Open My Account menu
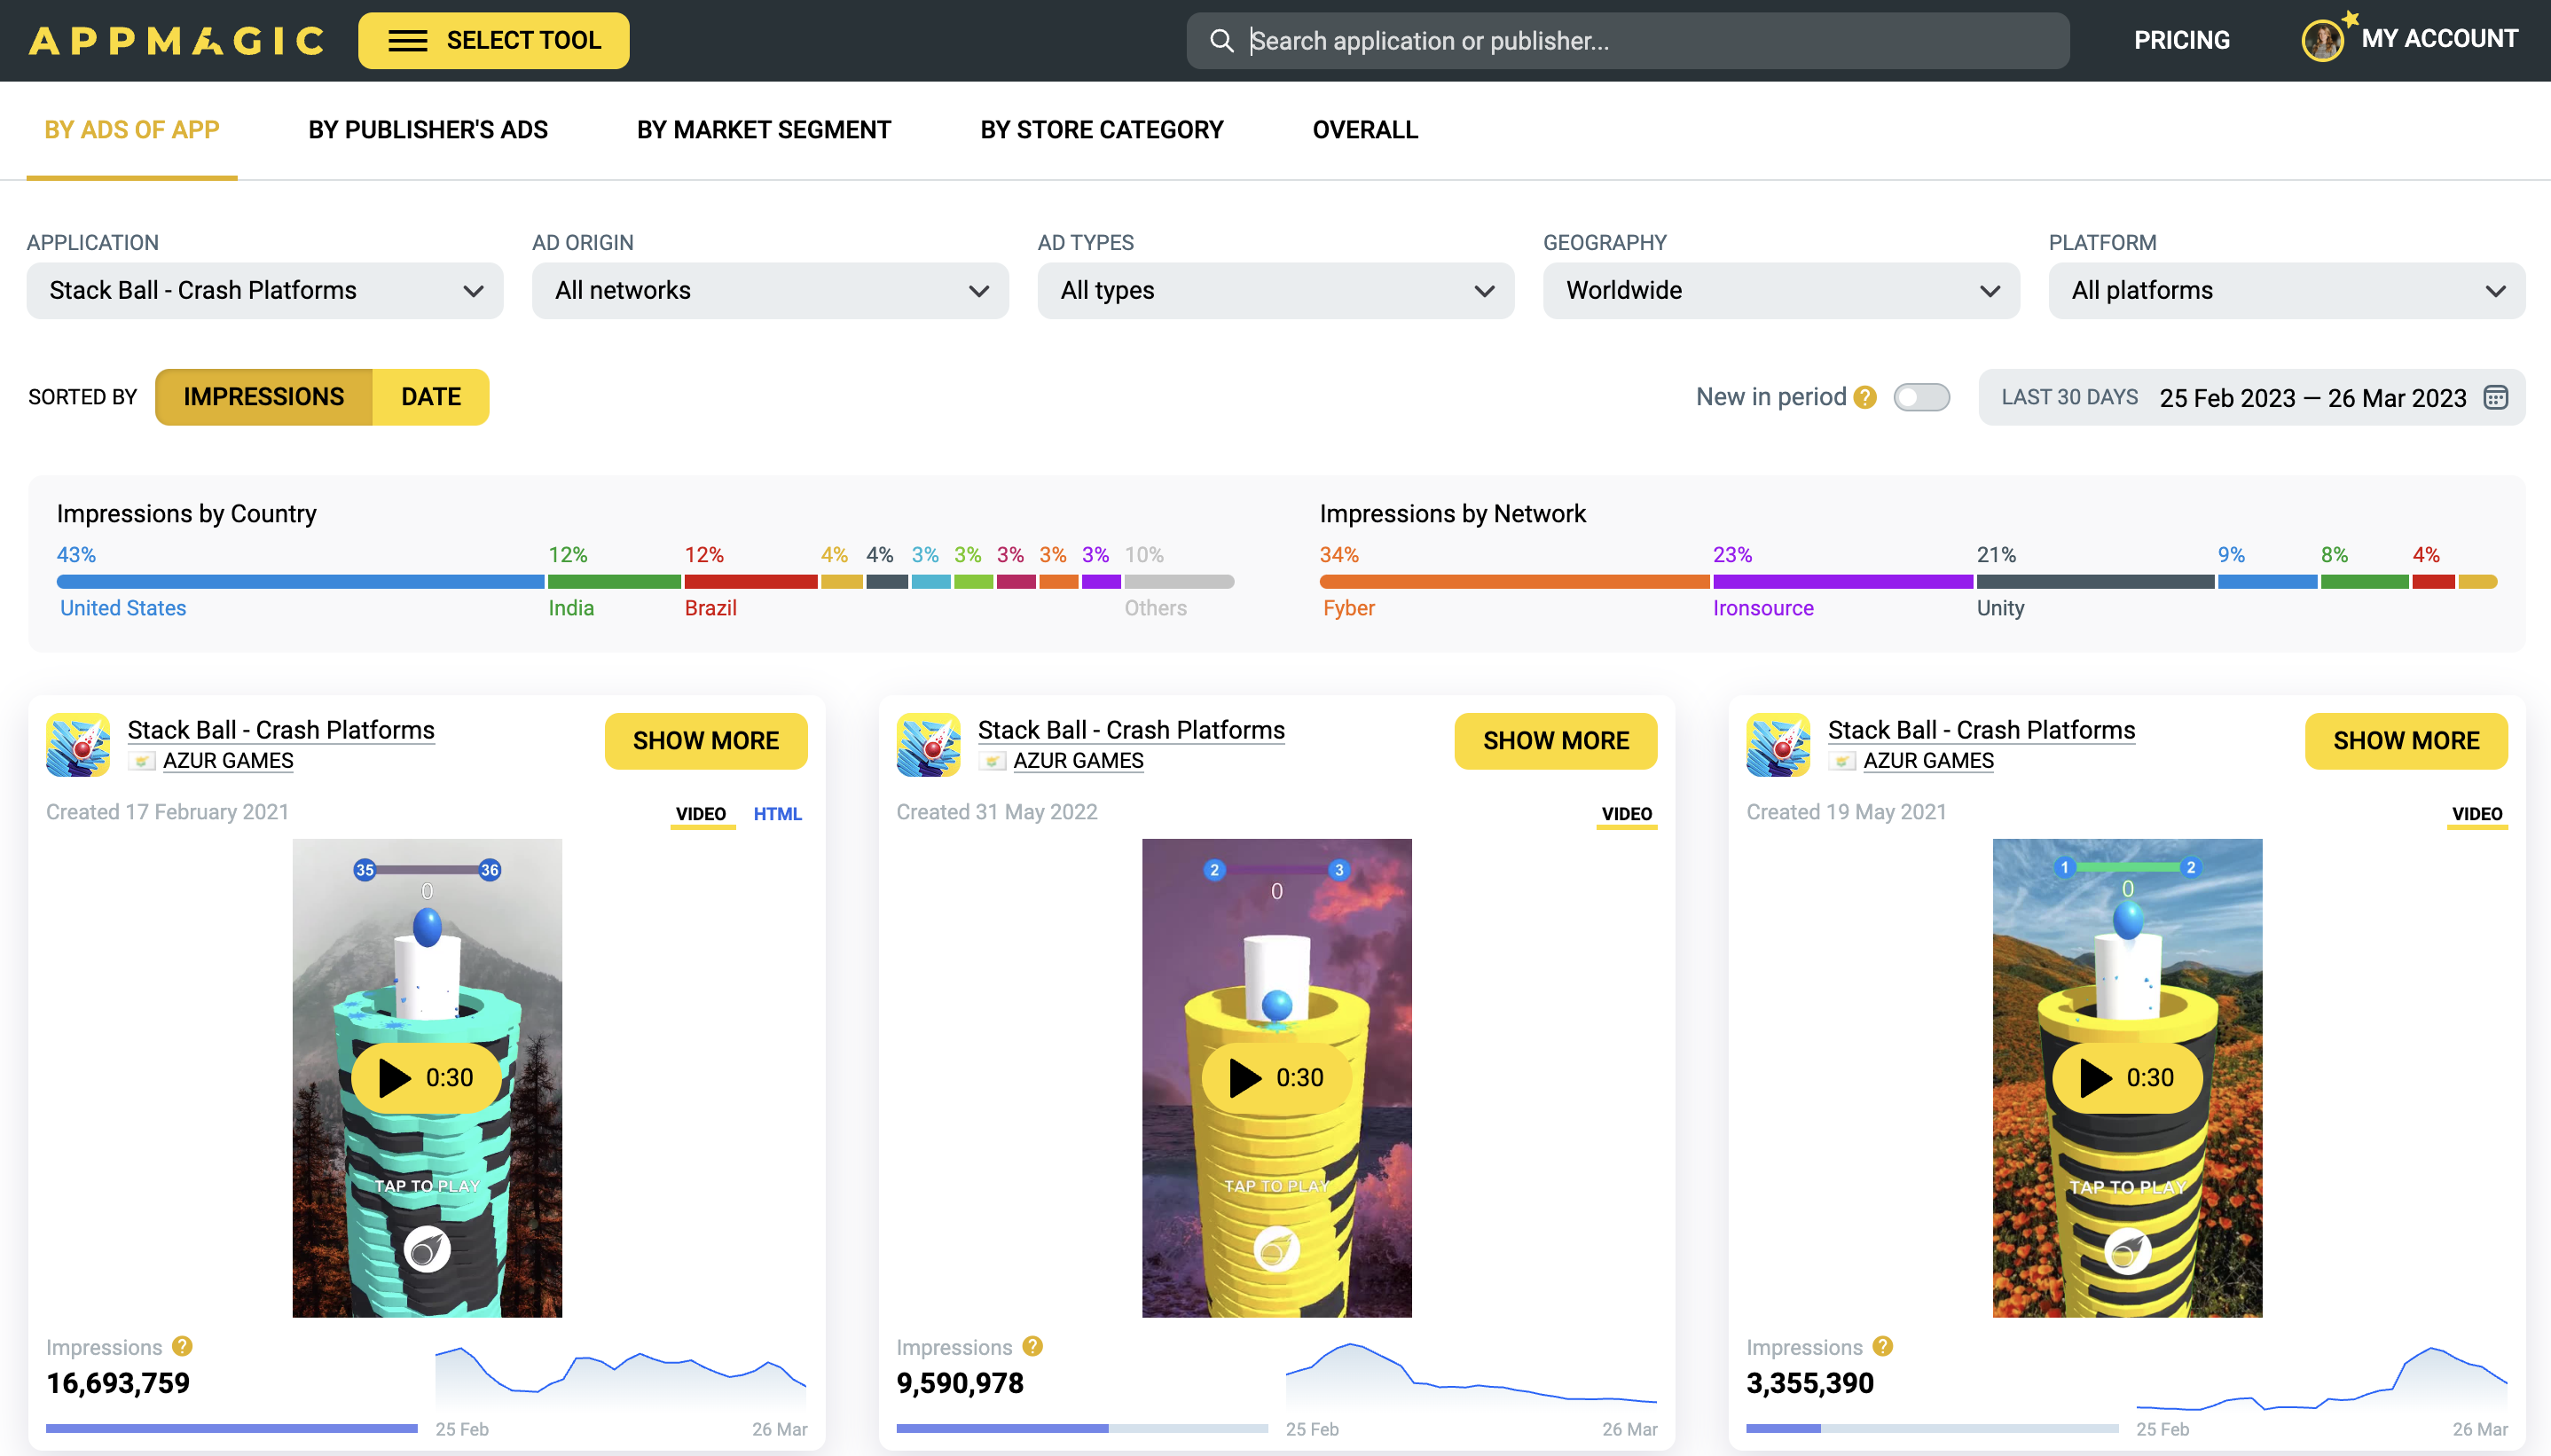The height and width of the screenshot is (1456, 2551). (2409, 40)
